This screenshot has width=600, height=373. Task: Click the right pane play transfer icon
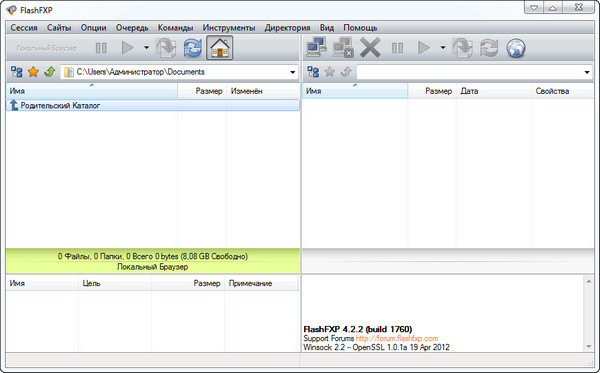click(x=423, y=48)
